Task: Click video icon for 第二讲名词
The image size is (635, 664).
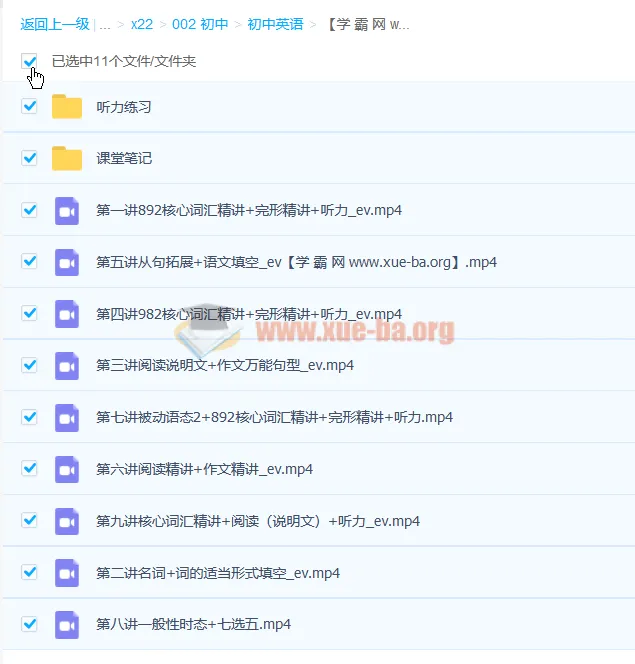Action: click(x=67, y=573)
